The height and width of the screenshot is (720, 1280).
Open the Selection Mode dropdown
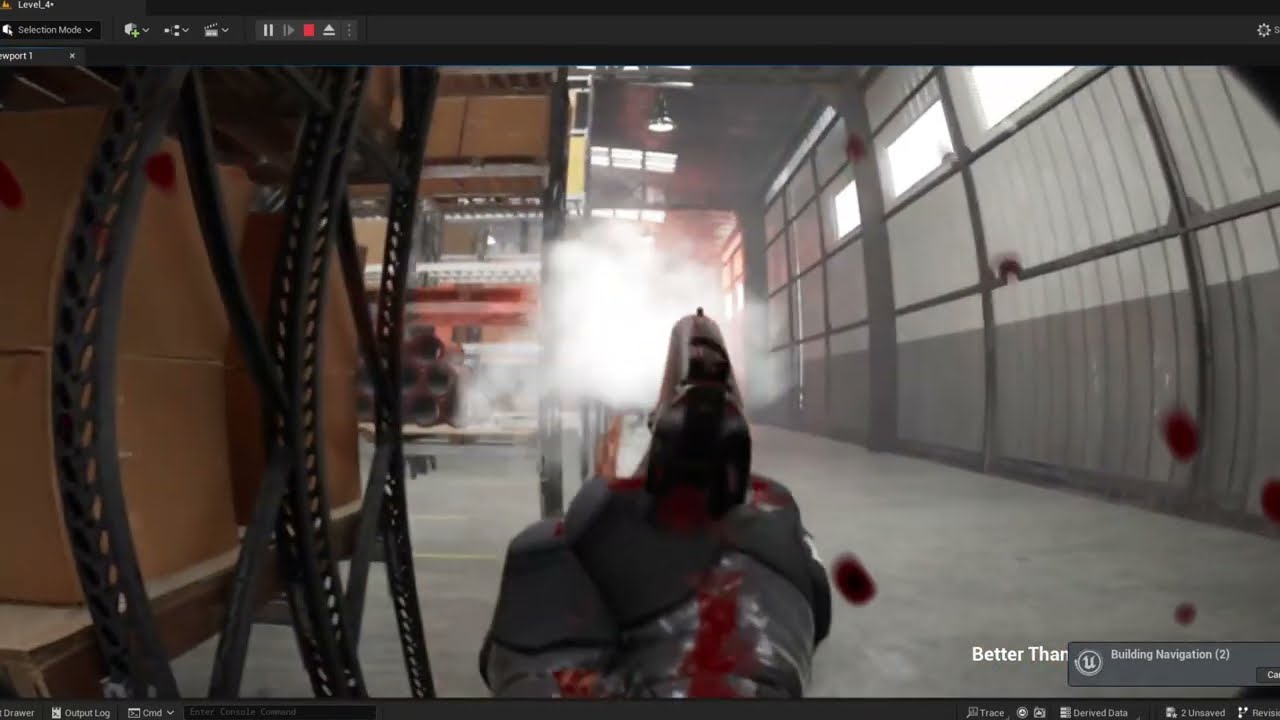[50, 30]
